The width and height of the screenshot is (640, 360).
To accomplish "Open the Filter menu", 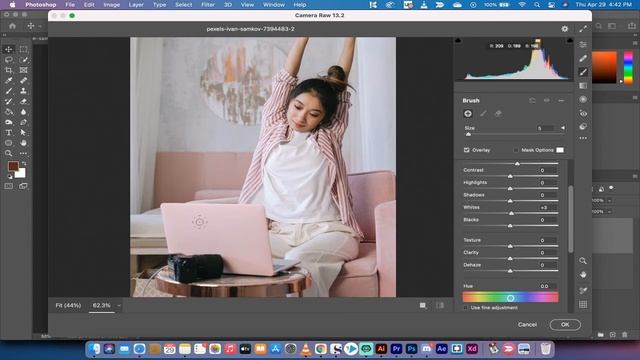I will (208, 4).
